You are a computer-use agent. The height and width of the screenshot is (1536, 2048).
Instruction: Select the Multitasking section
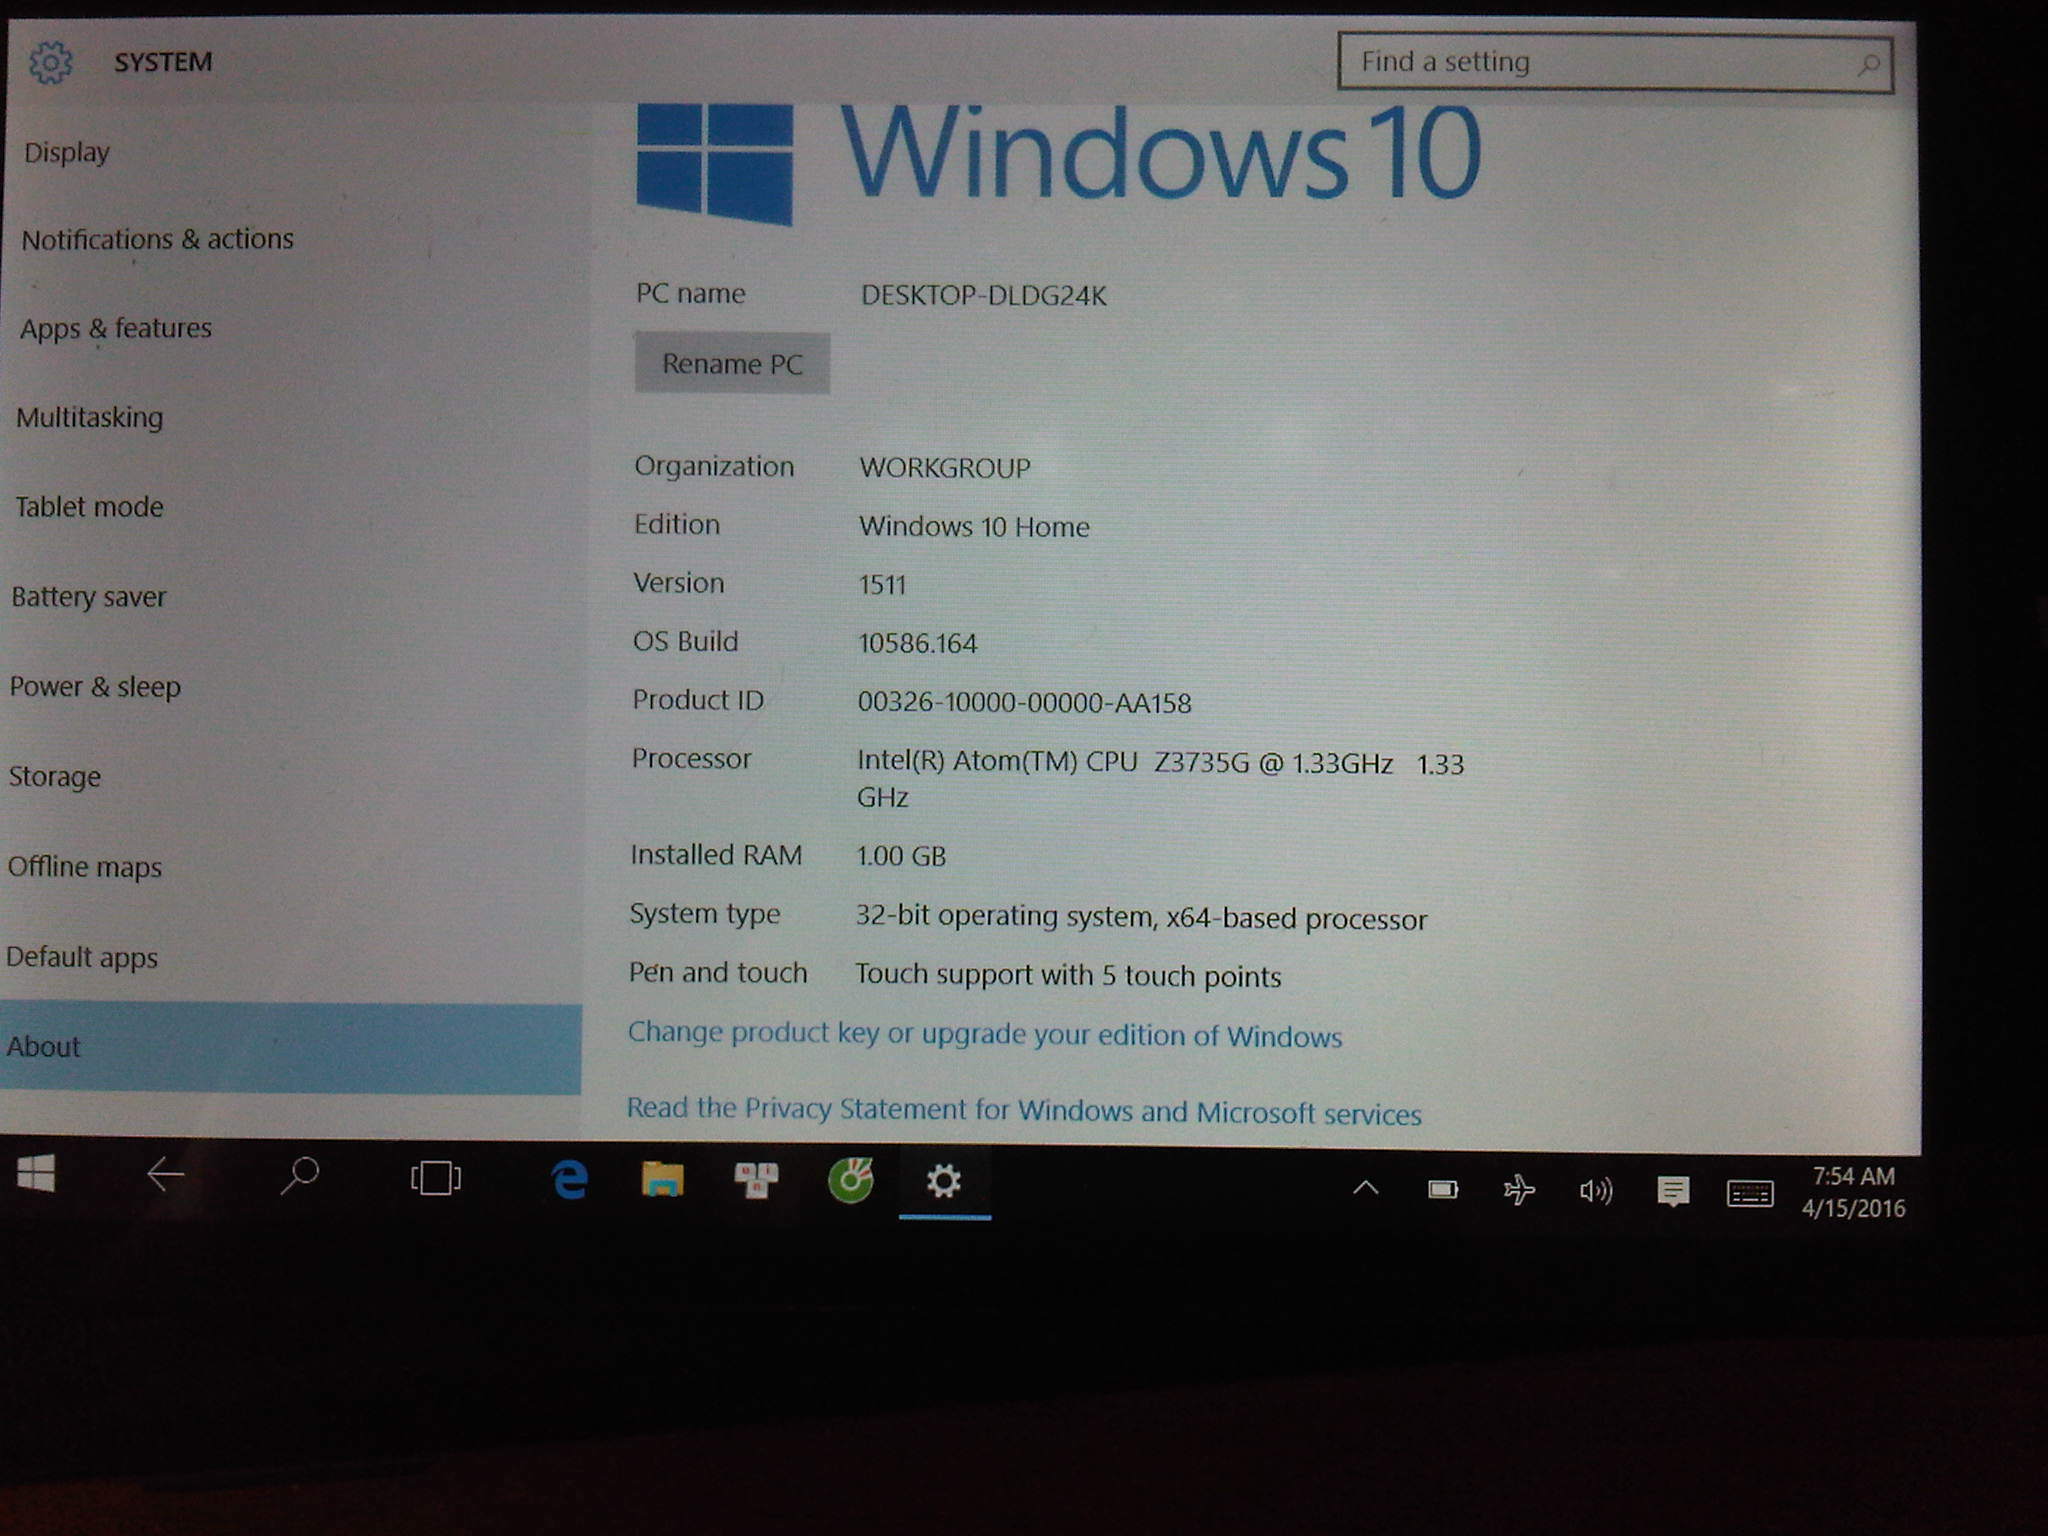(x=89, y=418)
